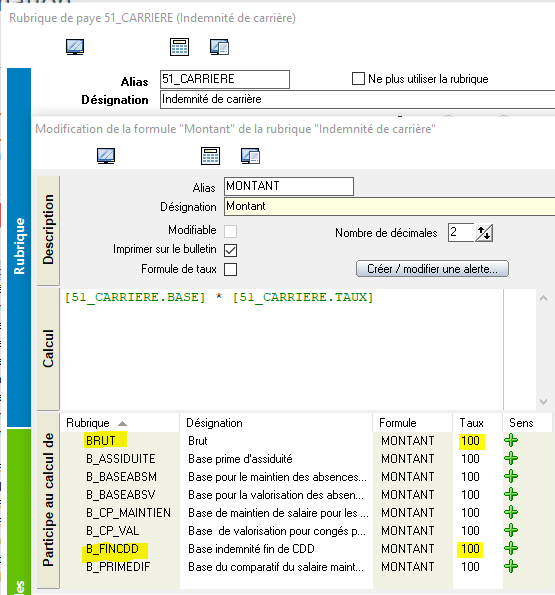Click the green plus icon in the B_CP_VAL row
Image resolution: width=555 pixels, height=595 pixels.
[x=511, y=530]
